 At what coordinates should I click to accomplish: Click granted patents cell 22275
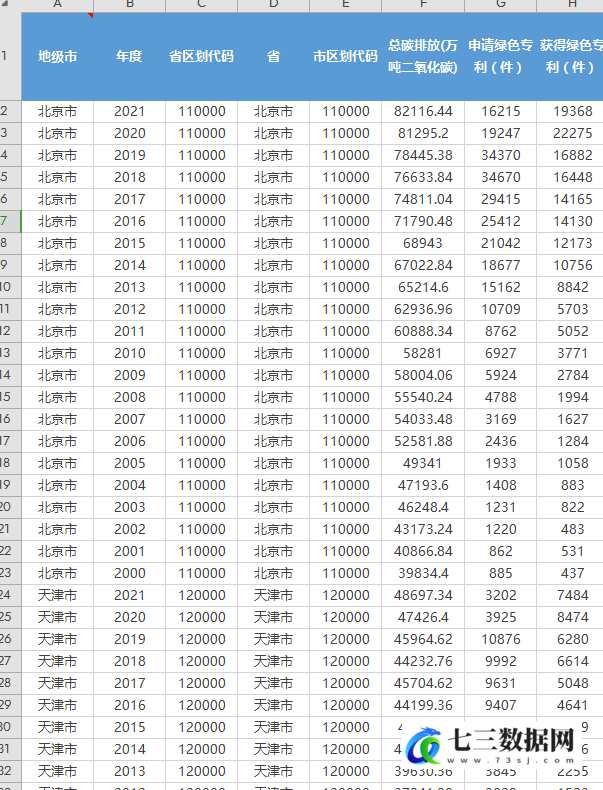pos(570,134)
